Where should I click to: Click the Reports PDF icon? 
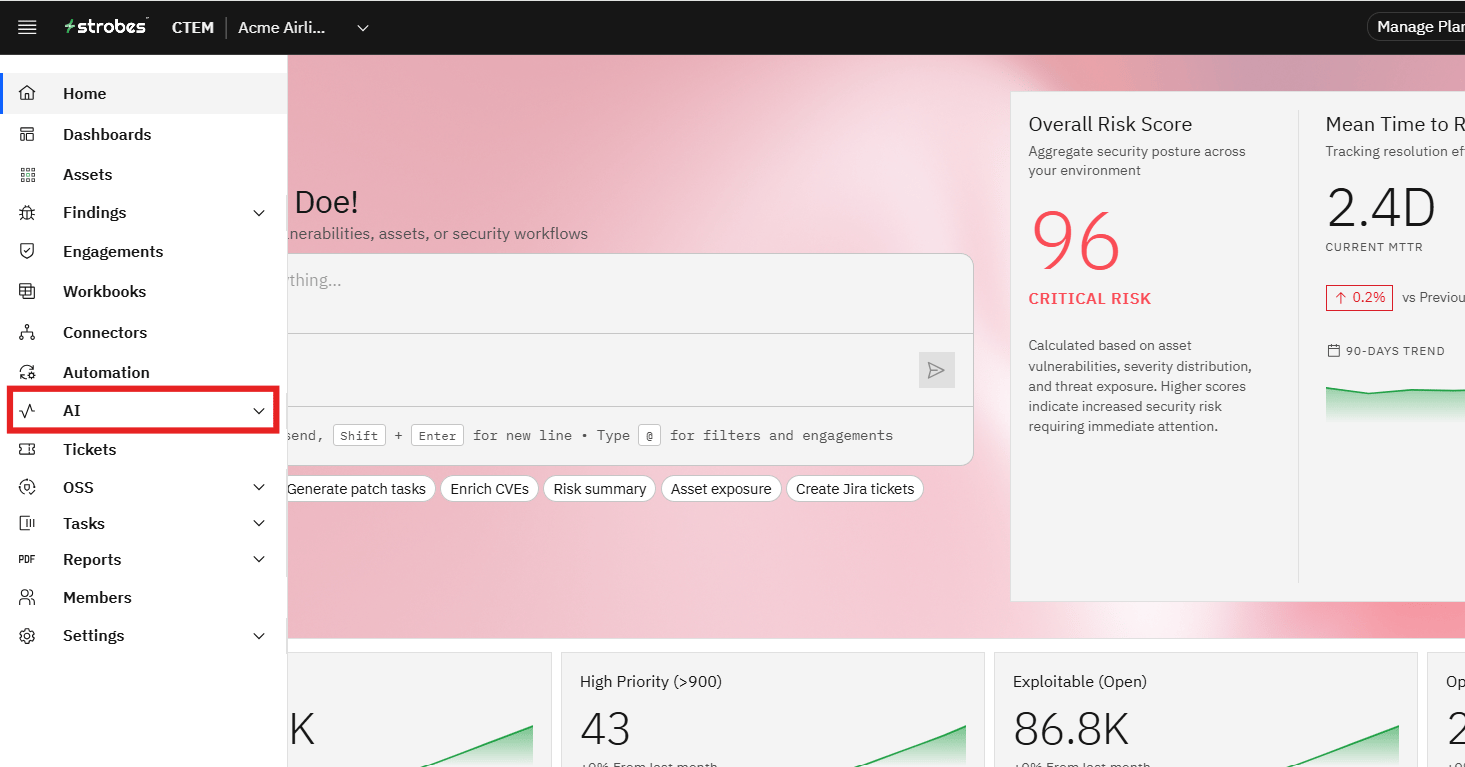(x=27, y=559)
